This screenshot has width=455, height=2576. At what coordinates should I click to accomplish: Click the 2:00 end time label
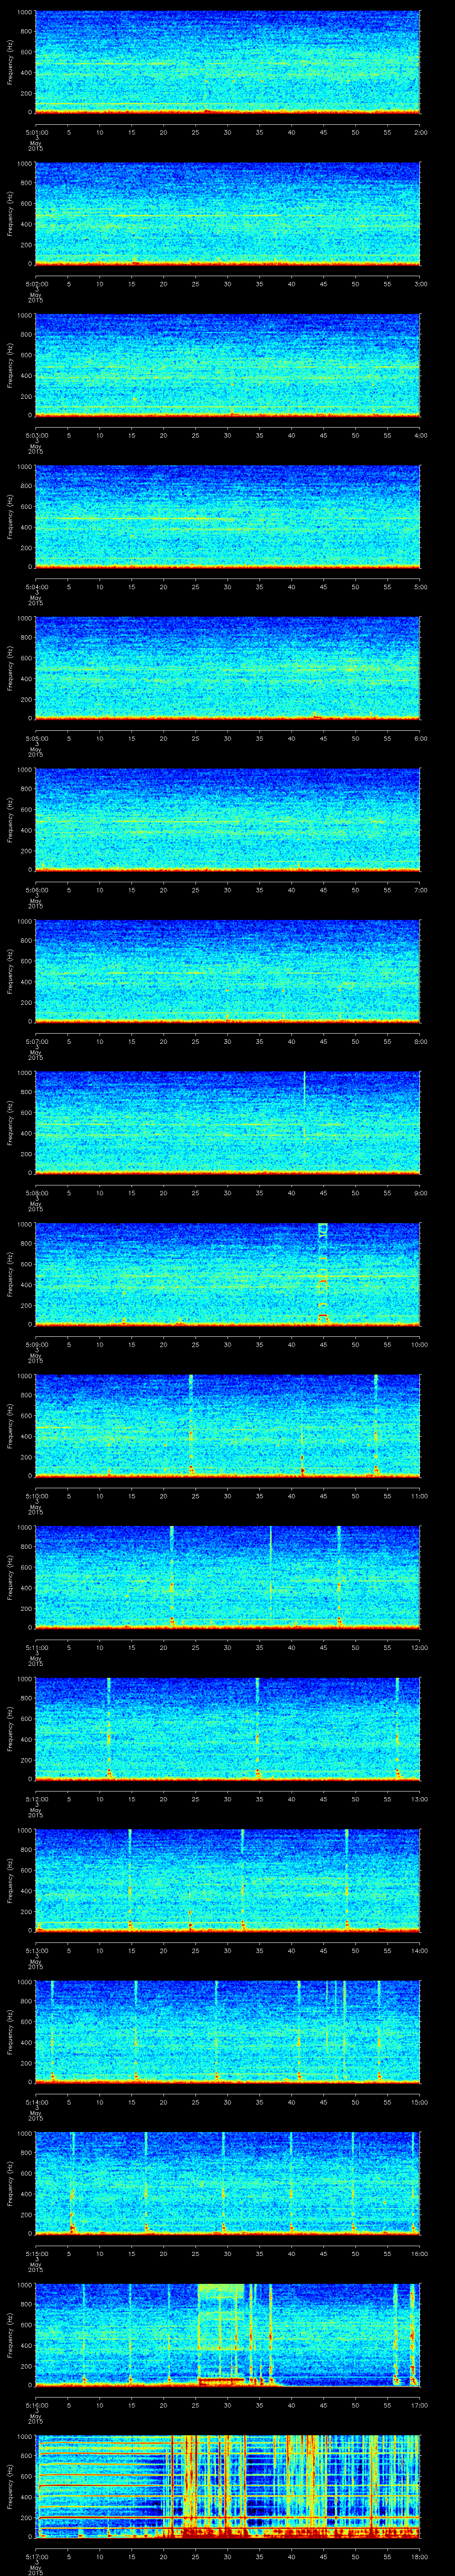[420, 132]
